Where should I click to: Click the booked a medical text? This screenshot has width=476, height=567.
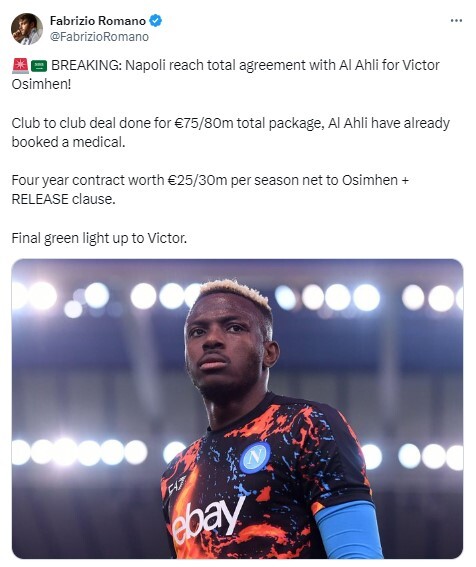pyautogui.click(x=68, y=142)
